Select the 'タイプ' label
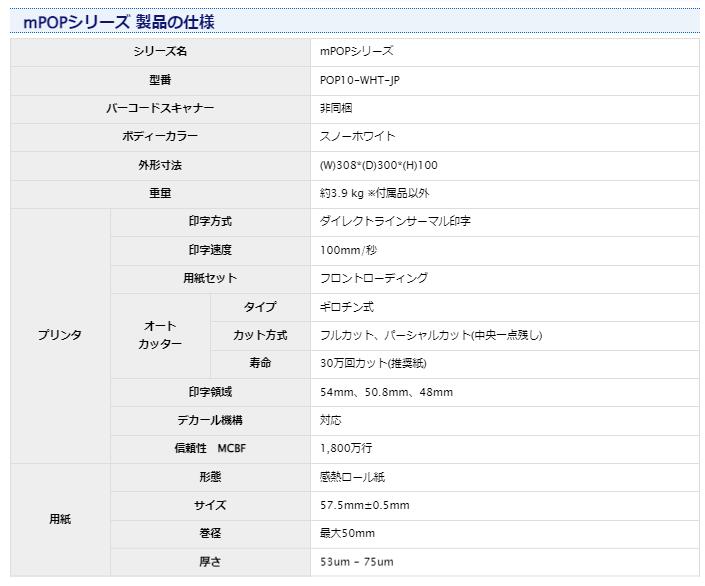This screenshot has width=705, height=586. click(x=260, y=307)
